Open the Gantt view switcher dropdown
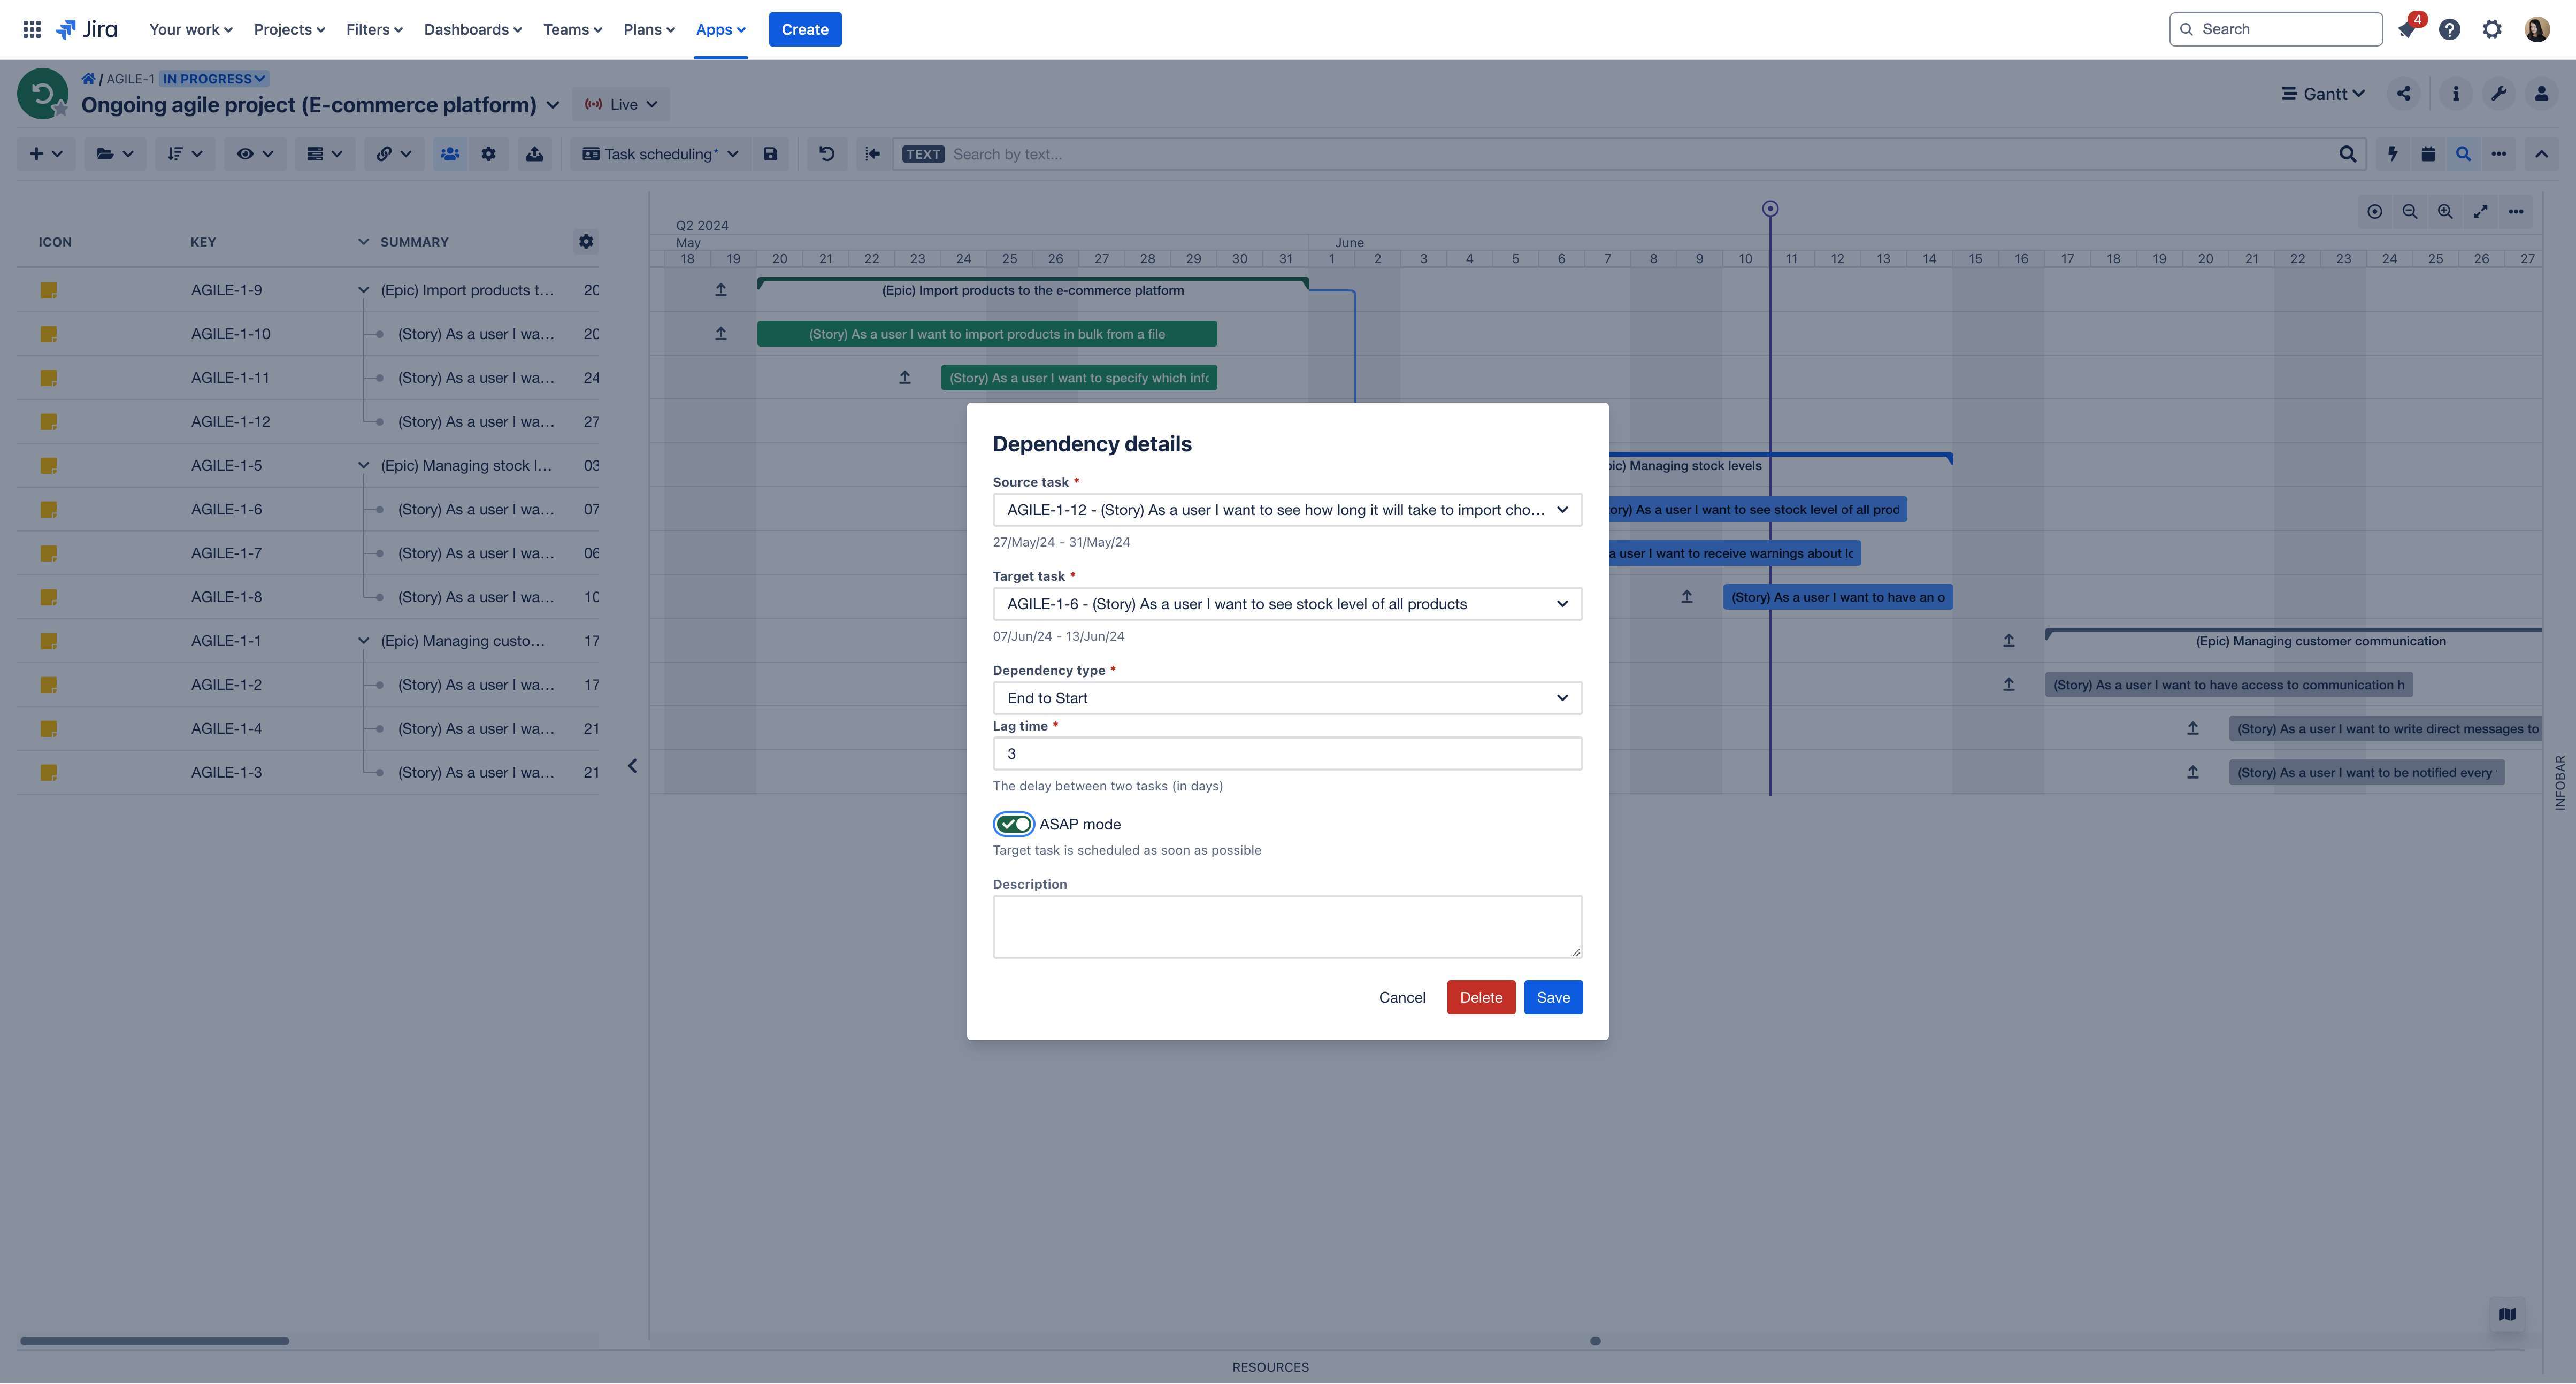The image size is (2576, 1384). (2323, 93)
